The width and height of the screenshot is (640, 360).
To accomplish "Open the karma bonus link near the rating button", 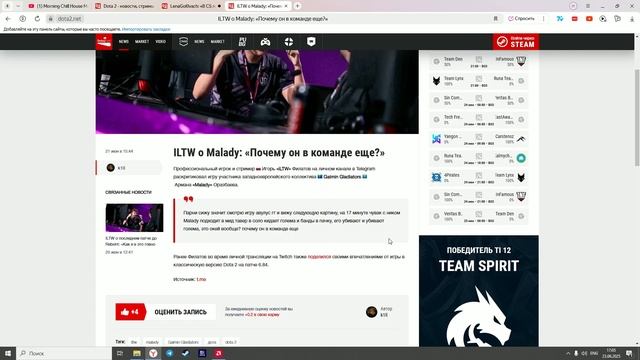I will click(262, 315).
